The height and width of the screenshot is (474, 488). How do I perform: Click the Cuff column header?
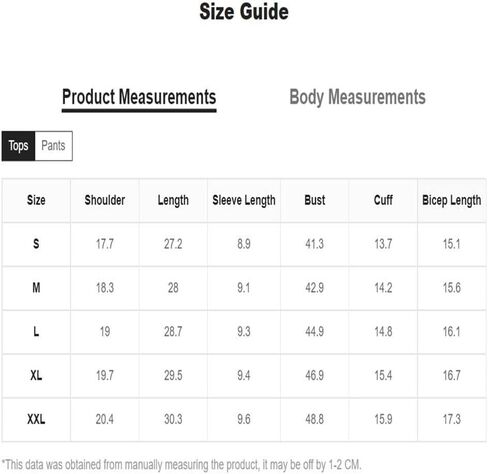click(x=383, y=200)
